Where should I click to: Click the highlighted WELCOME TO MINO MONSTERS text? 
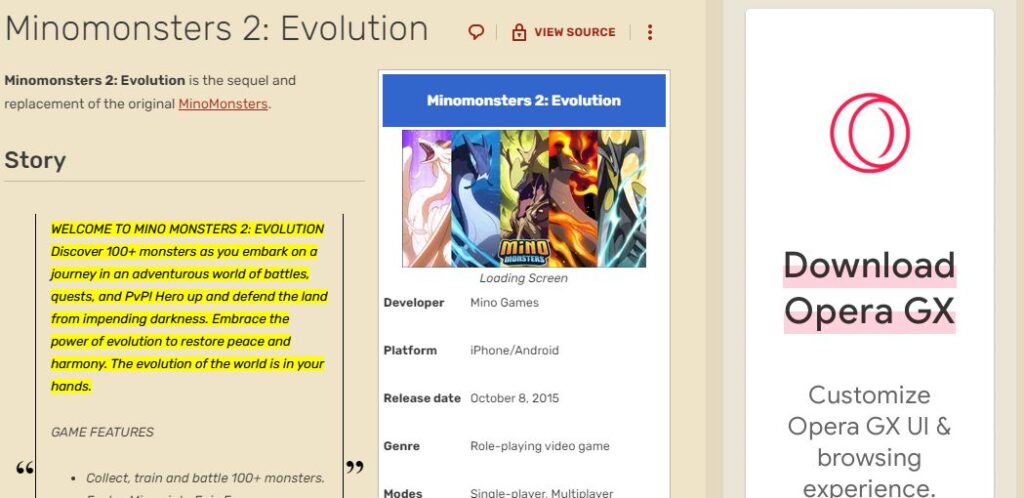click(x=188, y=229)
